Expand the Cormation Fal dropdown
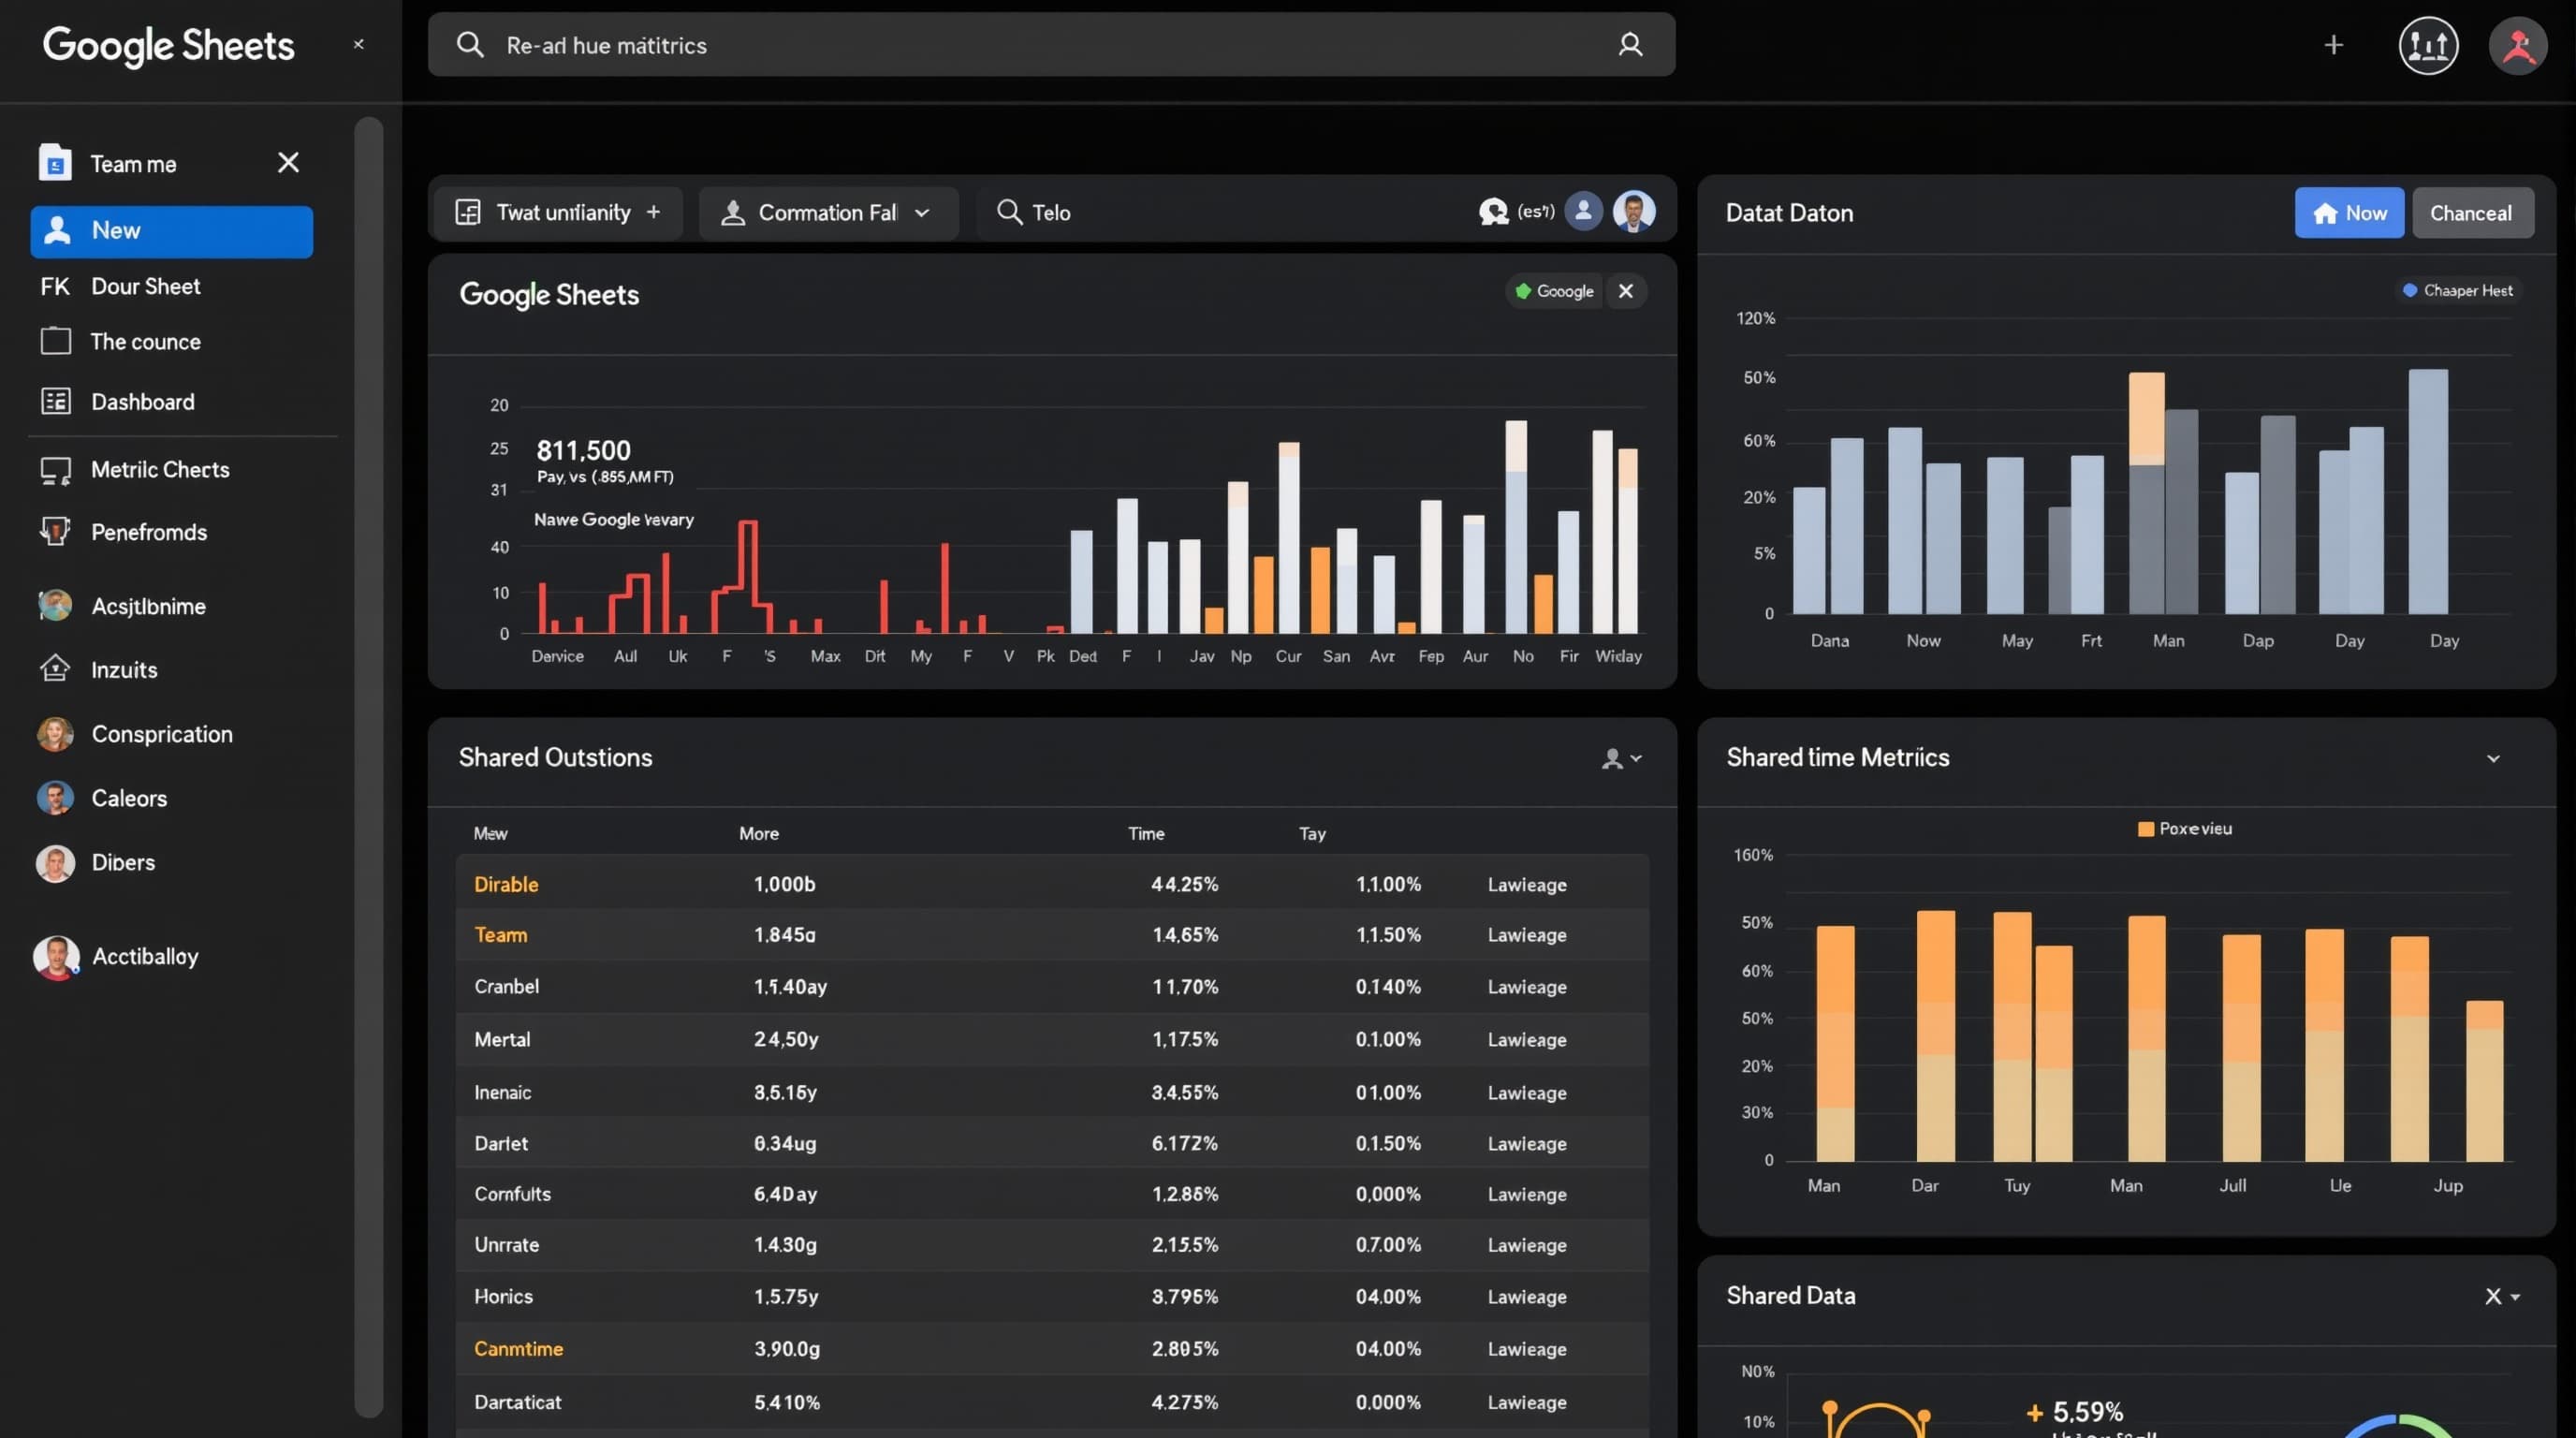Viewport: 2576px width, 1438px height. pos(828,212)
